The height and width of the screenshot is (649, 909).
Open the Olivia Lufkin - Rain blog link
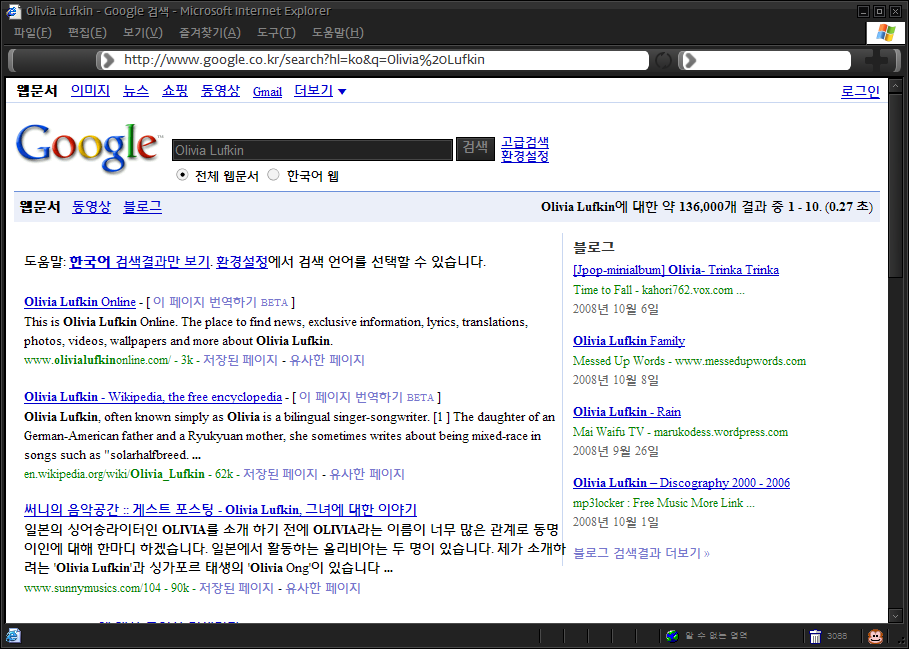[627, 412]
